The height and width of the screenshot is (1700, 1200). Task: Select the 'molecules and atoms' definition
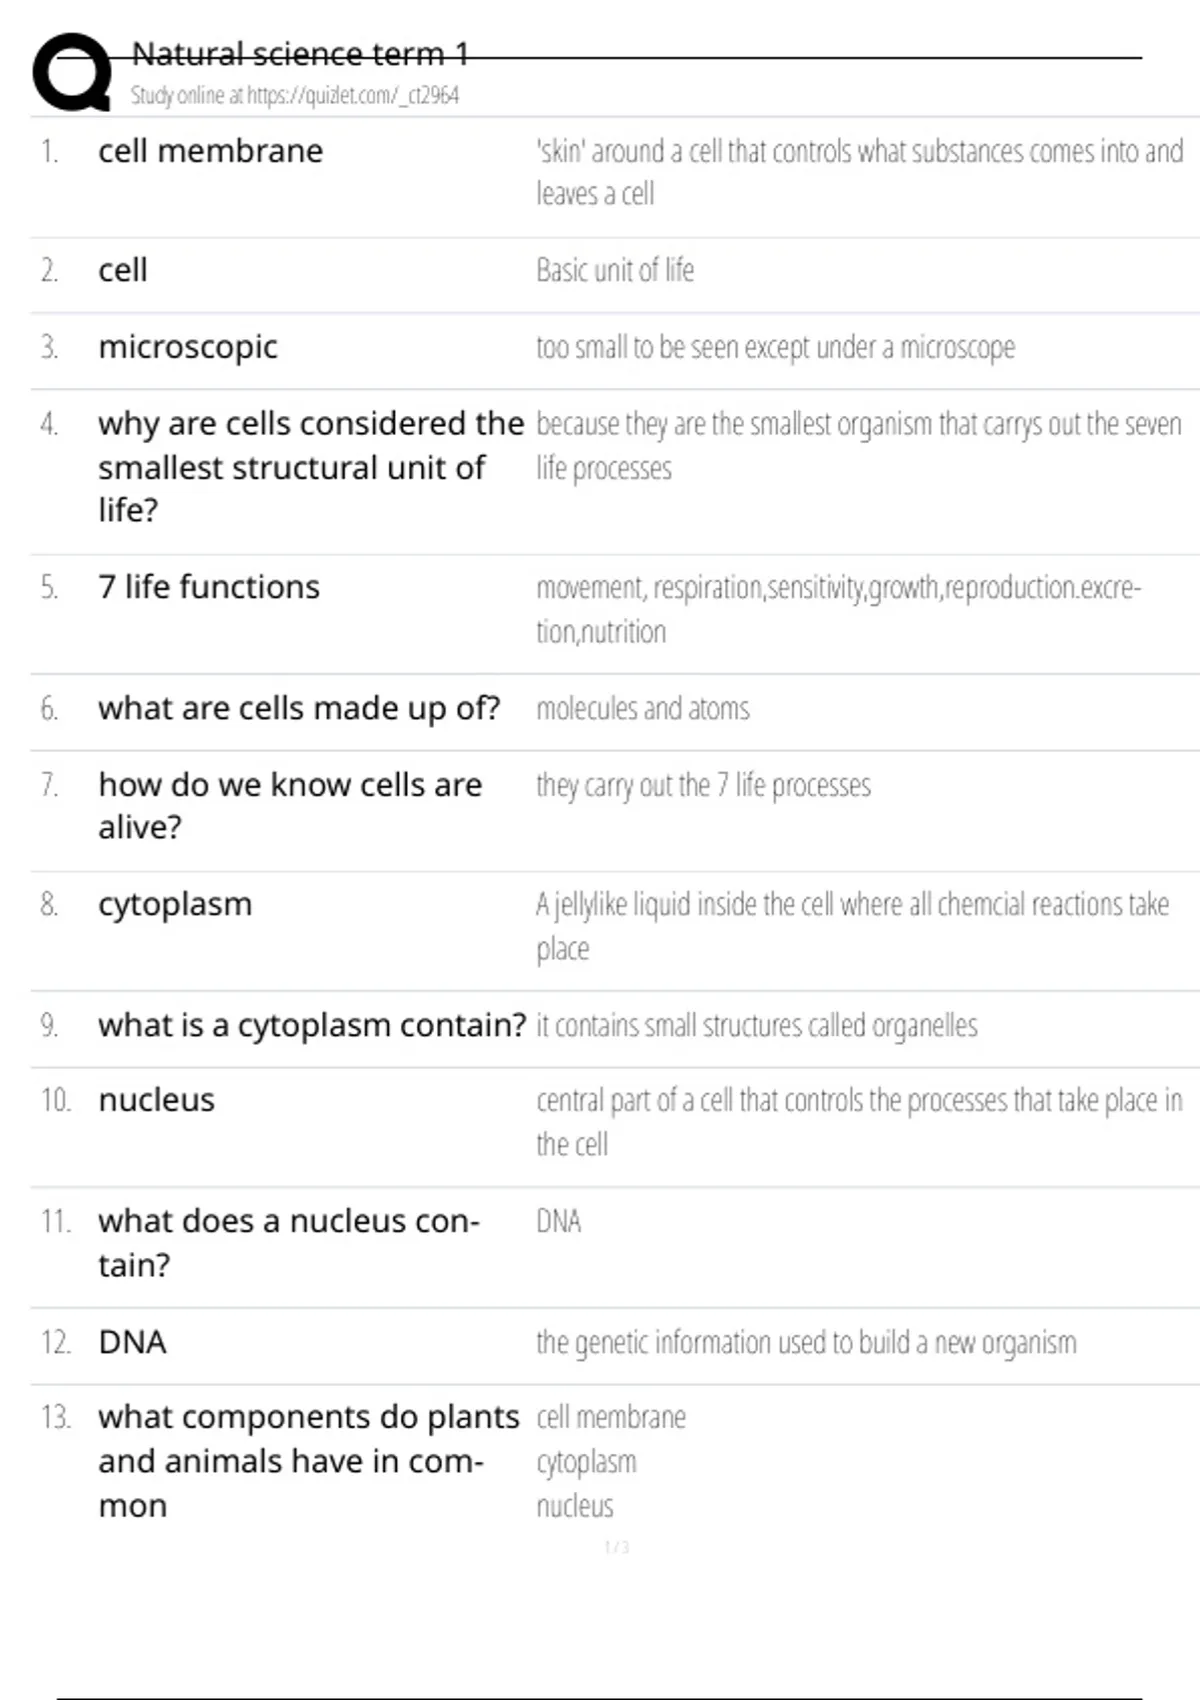(x=642, y=709)
